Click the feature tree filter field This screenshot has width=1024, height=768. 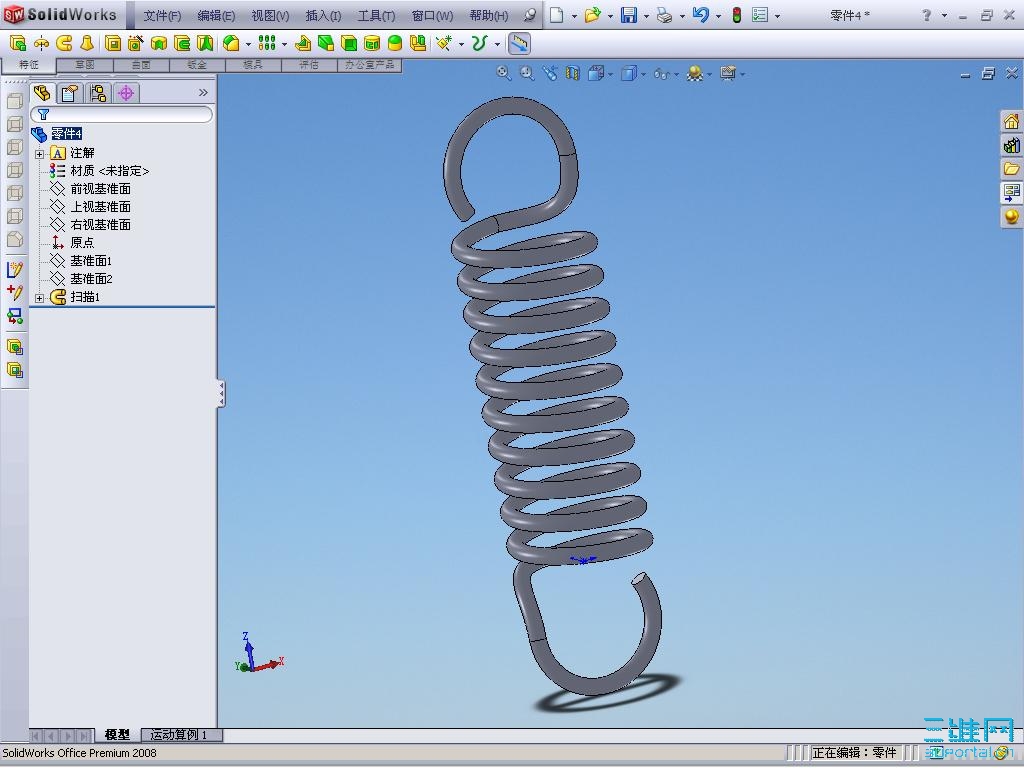pos(121,114)
